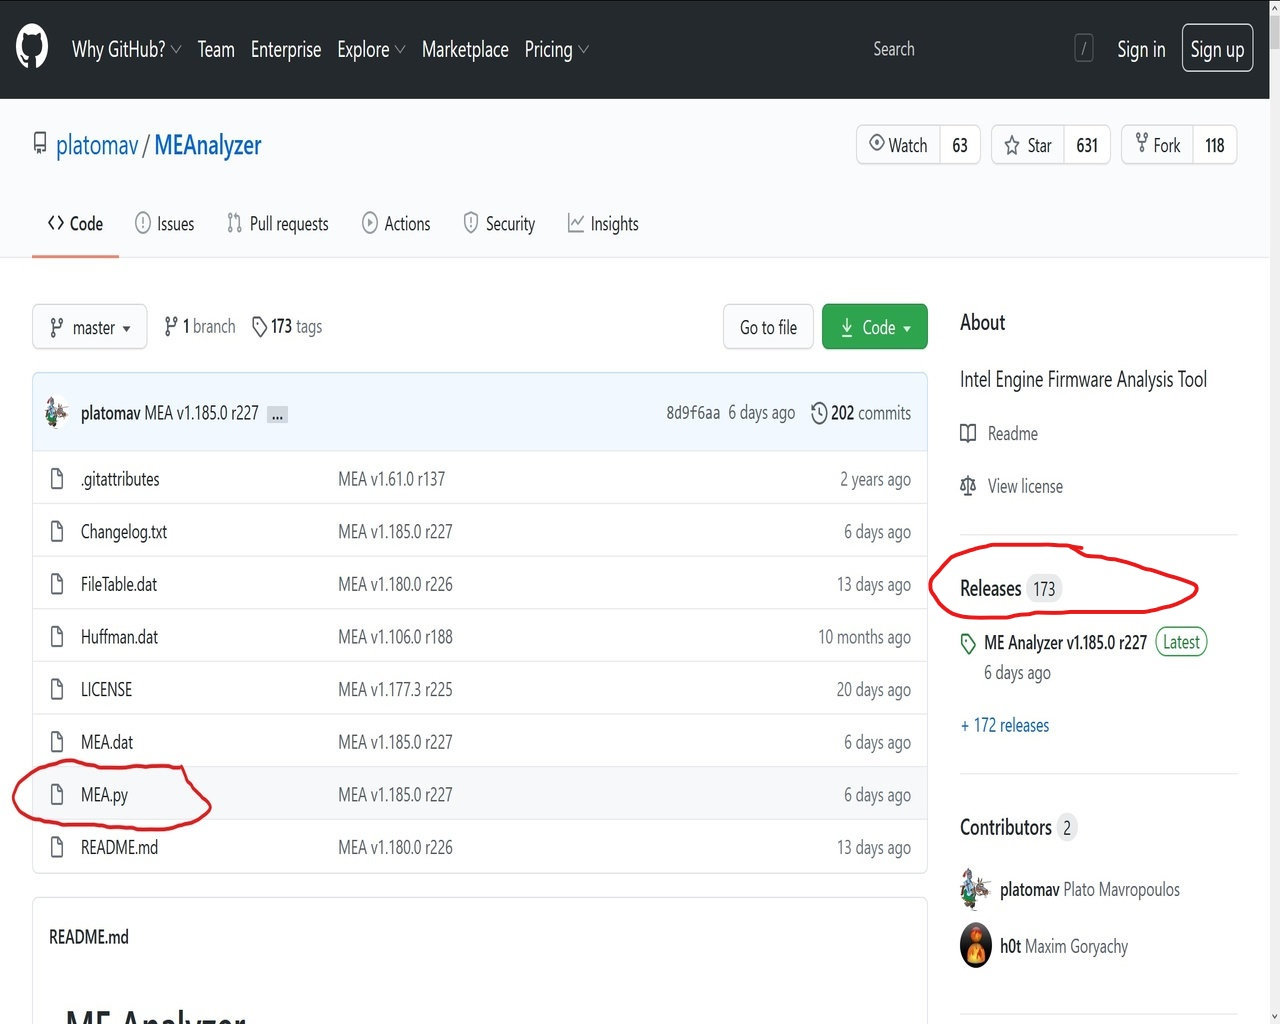Click the slash shortcut key icon in search

coord(1084,48)
